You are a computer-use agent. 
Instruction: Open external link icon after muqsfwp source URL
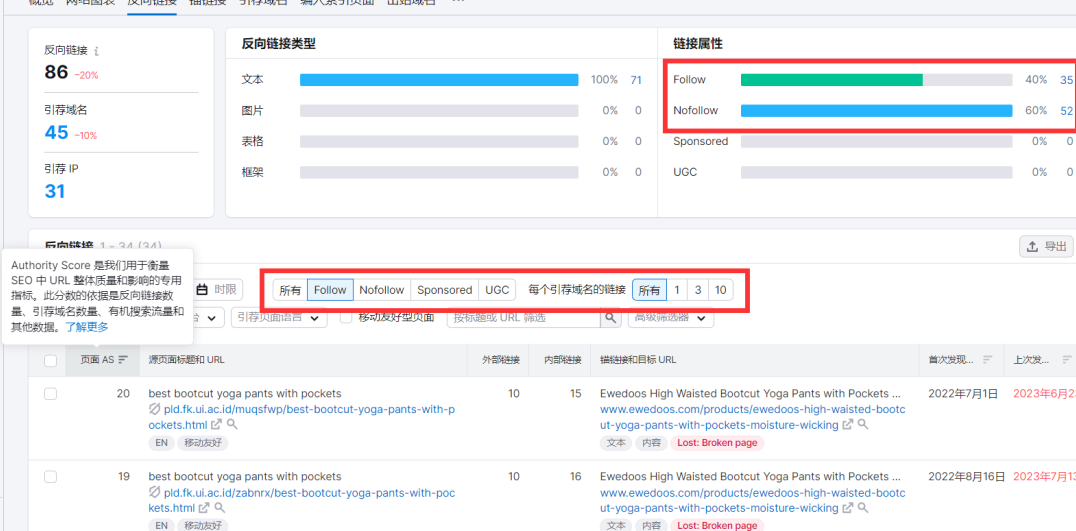(216, 425)
